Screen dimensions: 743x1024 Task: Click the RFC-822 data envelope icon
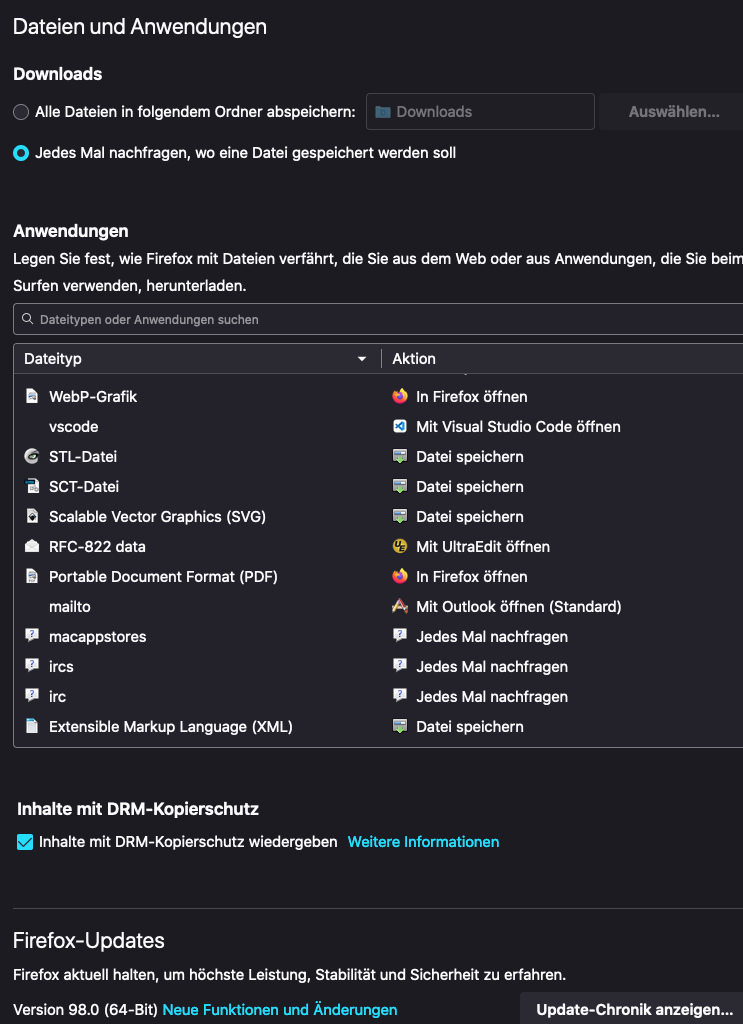click(31, 547)
